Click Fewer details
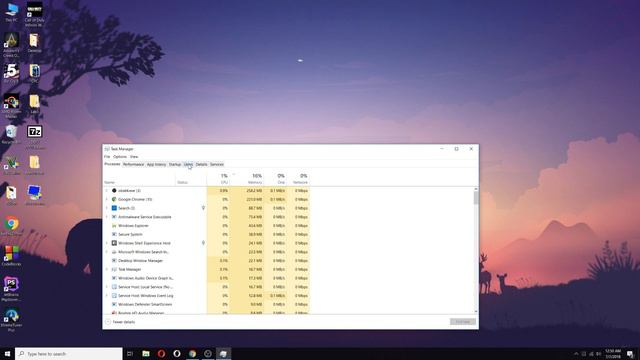Viewport: 640px width, 360px height. (x=120, y=322)
